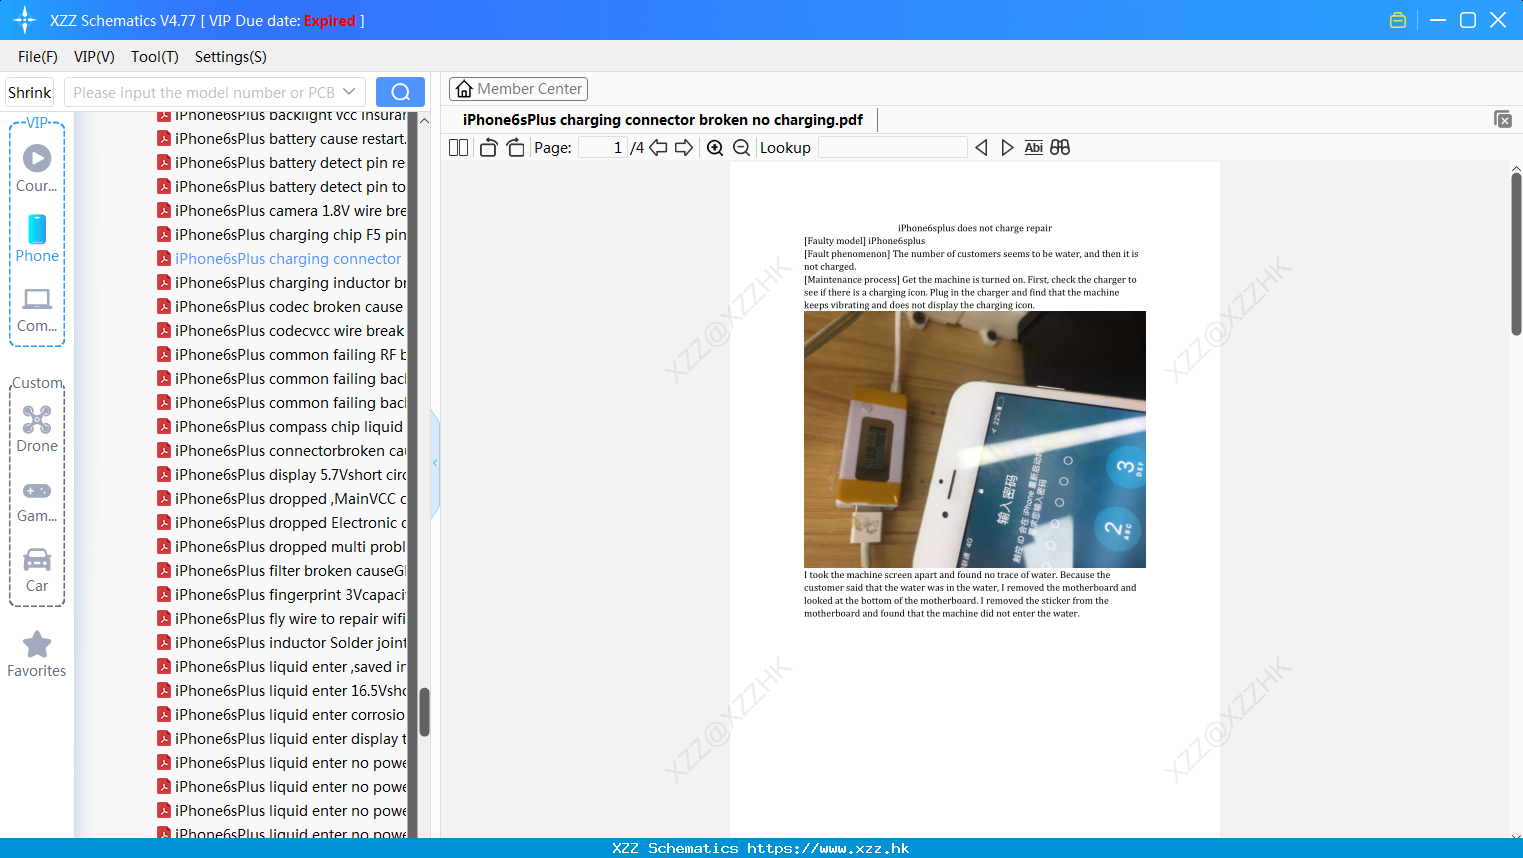Open iPhone6sPlus fingerprint 3Vcapacitor file
Screen dimensions: 1523x858
(x=281, y=595)
